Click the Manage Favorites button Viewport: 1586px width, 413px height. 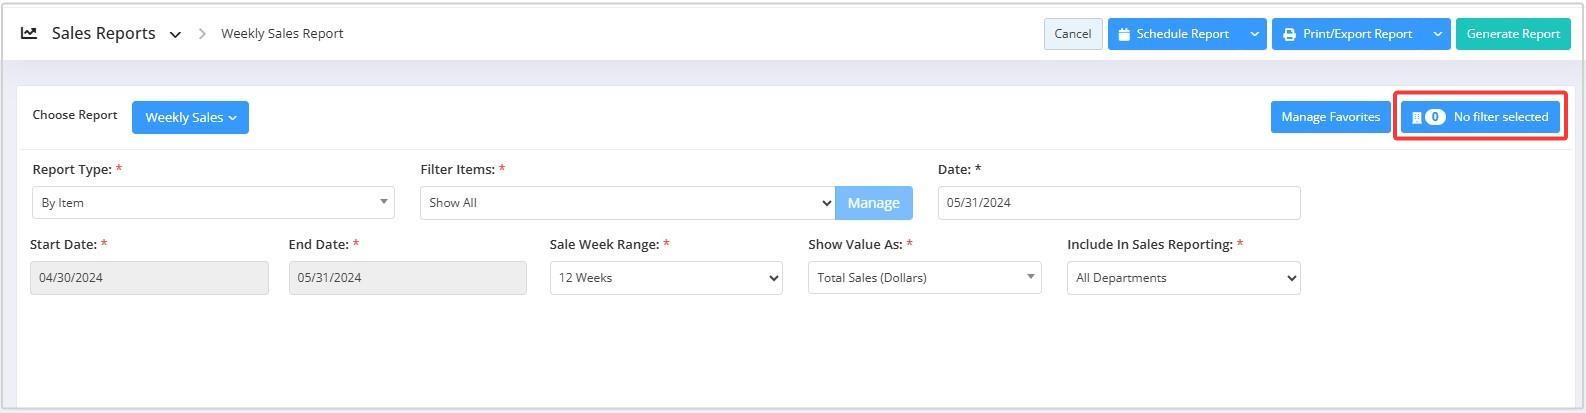(1330, 117)
